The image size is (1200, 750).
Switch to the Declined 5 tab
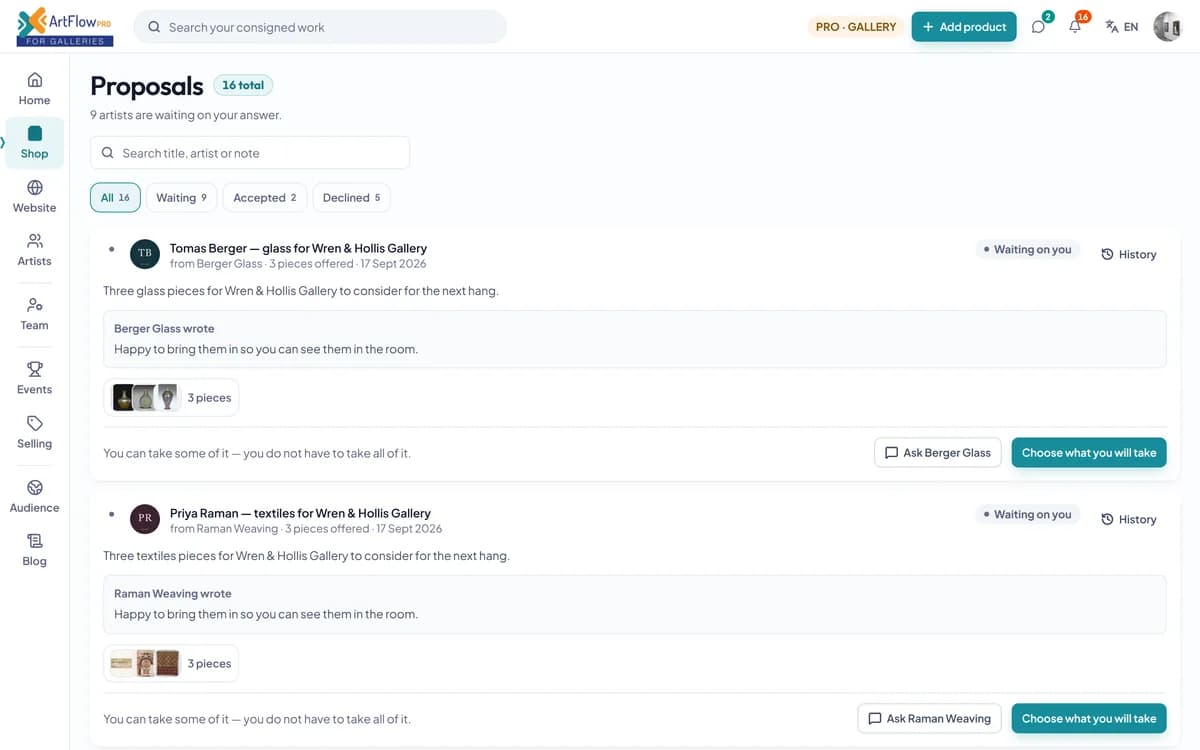point(351,198)
